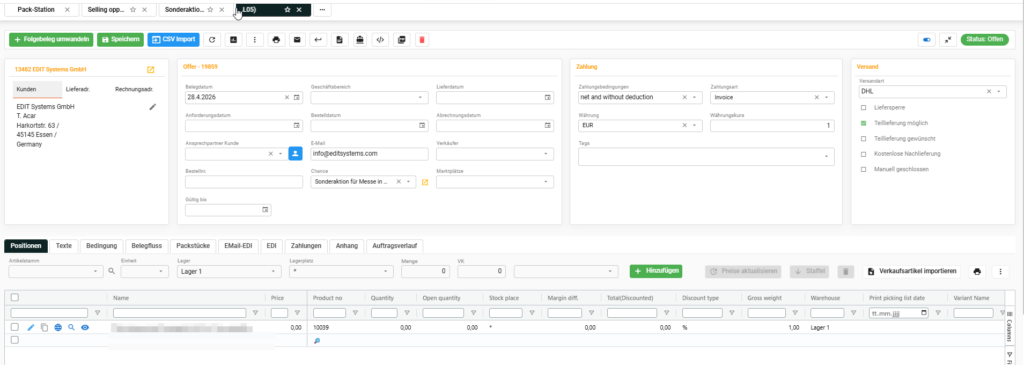Click the refresh icon in top toolbar
Screen dimensions: 1024x365
click(212, 40)
